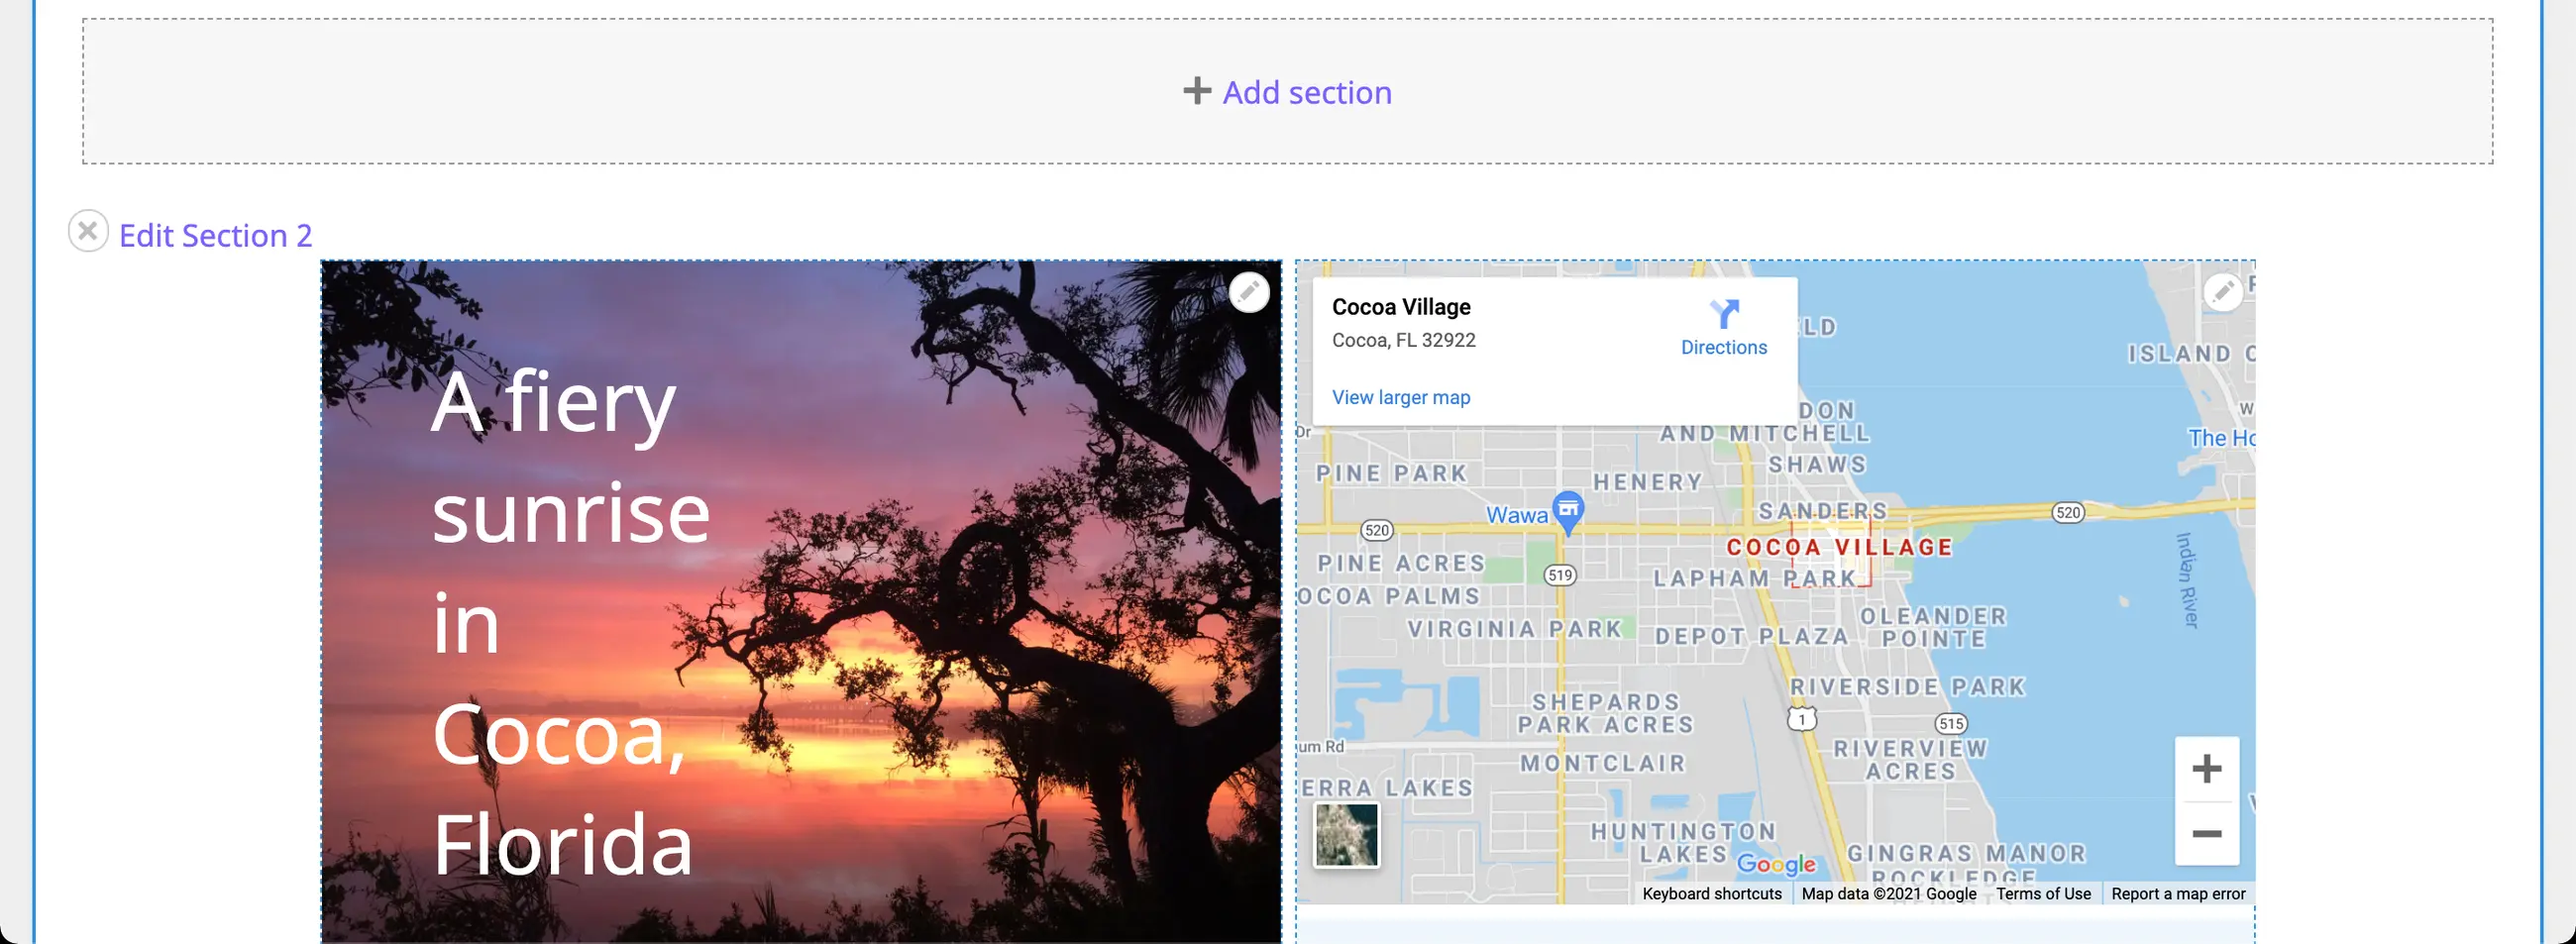Open Keyboard shortcuts on the map
The width and height of the screenshot is (2576, 944).
[x=1711, y=893]
